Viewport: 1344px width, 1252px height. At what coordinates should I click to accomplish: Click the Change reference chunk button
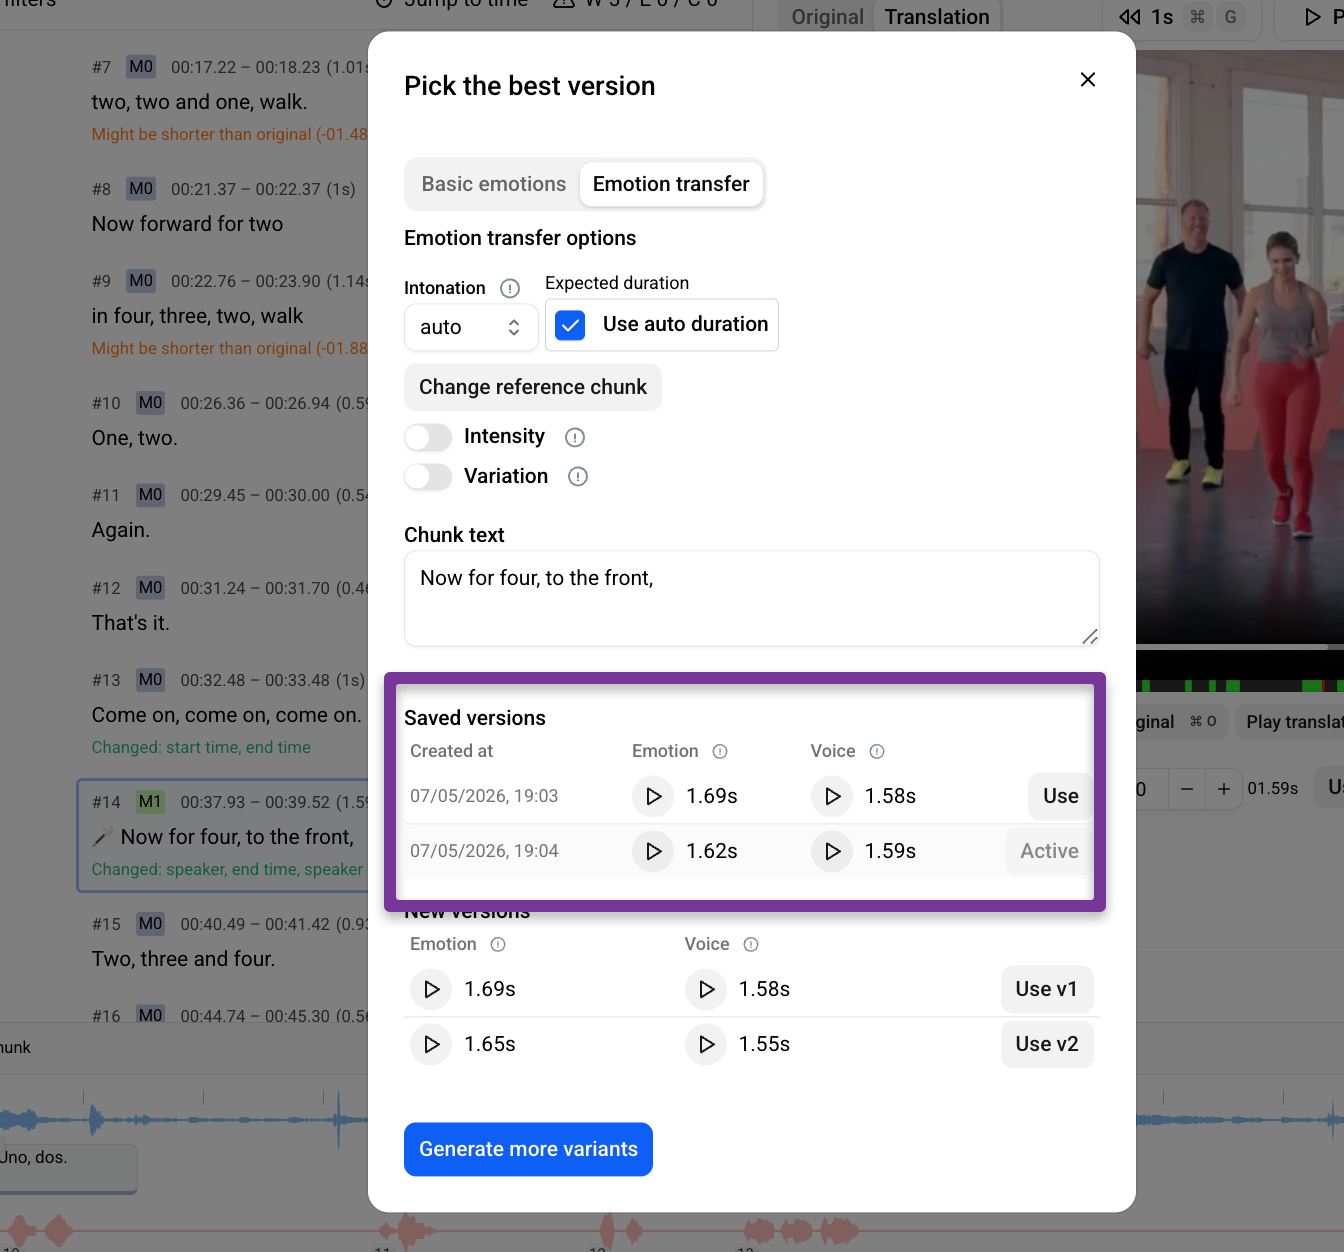(x=533, y=387)
